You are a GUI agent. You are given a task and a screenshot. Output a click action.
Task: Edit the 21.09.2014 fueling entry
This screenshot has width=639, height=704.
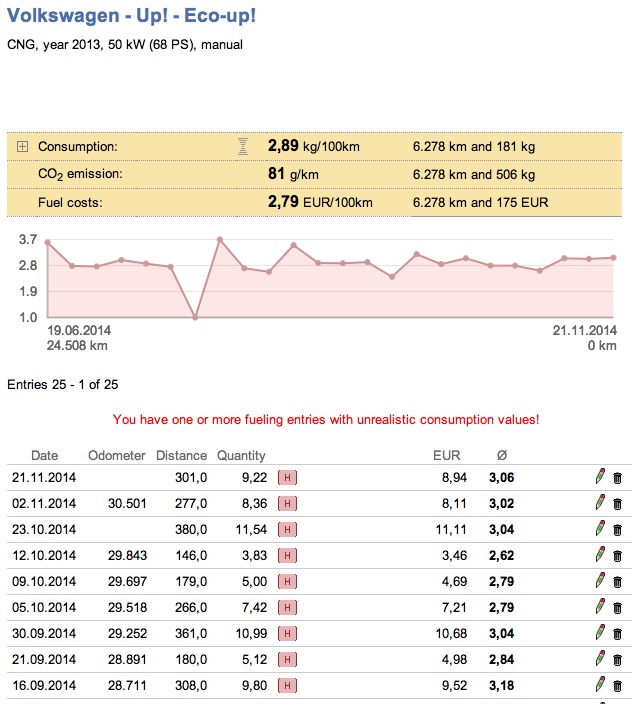point(600,659)
